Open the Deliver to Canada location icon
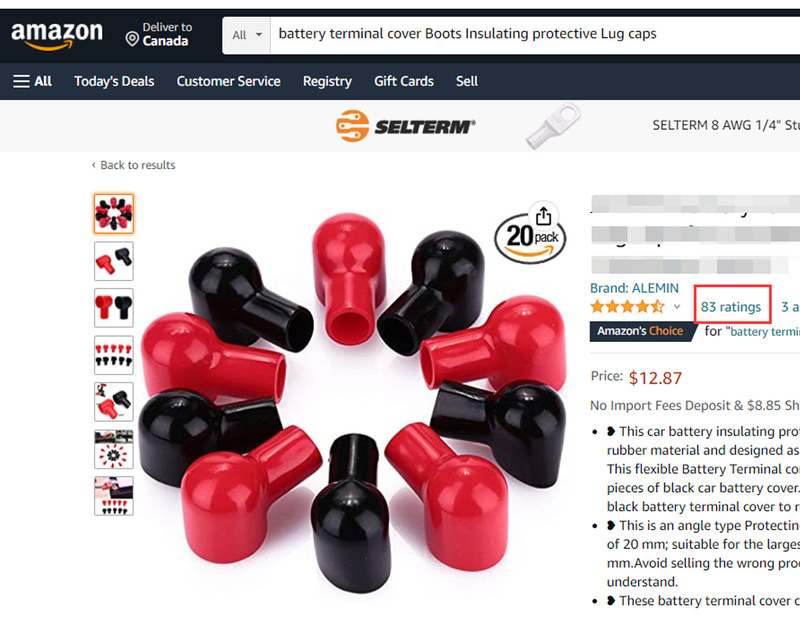 pyautogui.click(x=132, y=39)
